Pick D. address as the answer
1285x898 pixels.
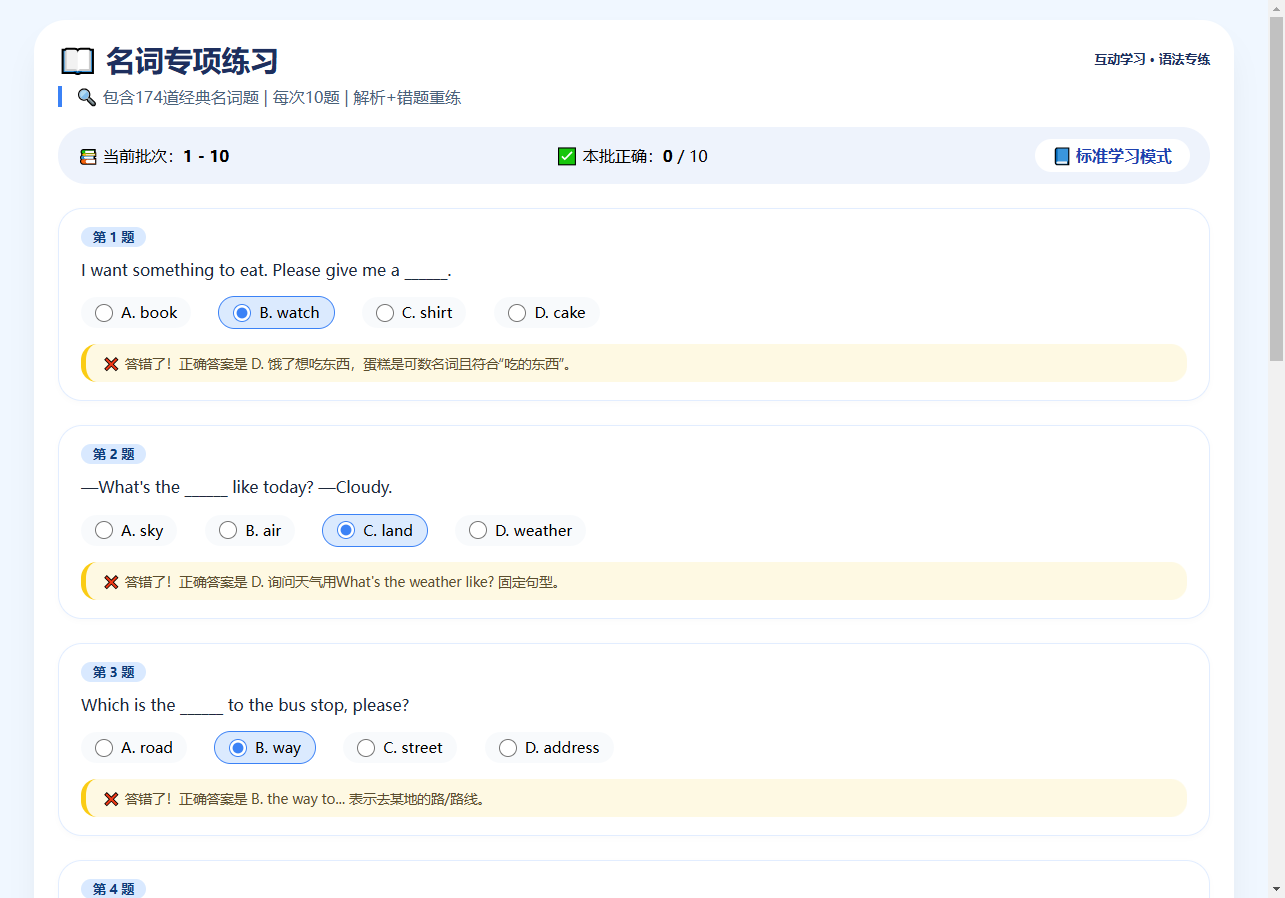[549, 748]
